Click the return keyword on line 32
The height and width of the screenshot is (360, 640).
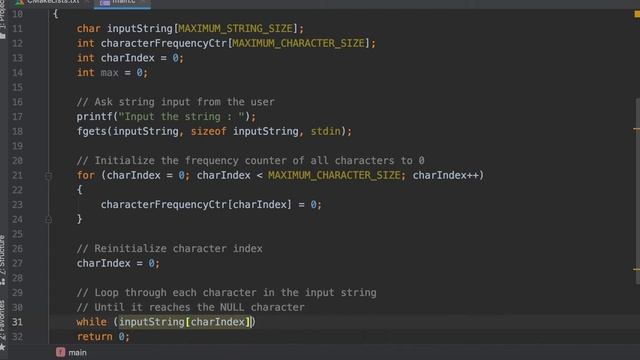coord(94,337)
